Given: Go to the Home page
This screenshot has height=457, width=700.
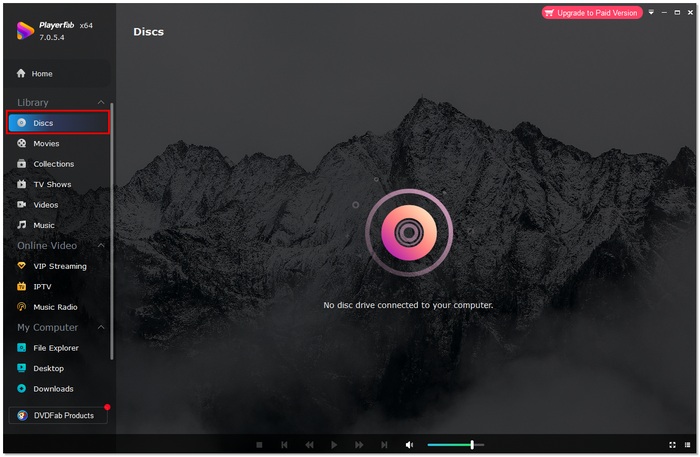Looking at the screenshot, I should point(42,74).
